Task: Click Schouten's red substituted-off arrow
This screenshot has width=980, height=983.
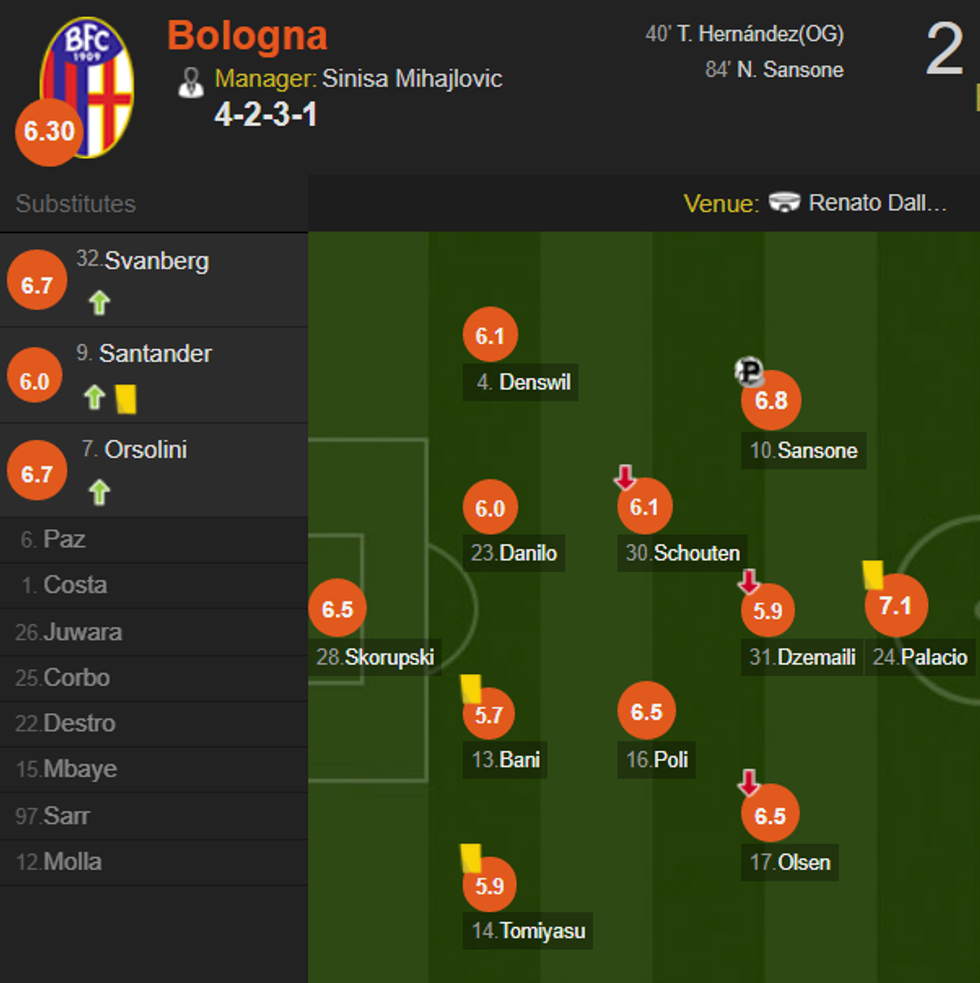Action: [x=625, y=477]
